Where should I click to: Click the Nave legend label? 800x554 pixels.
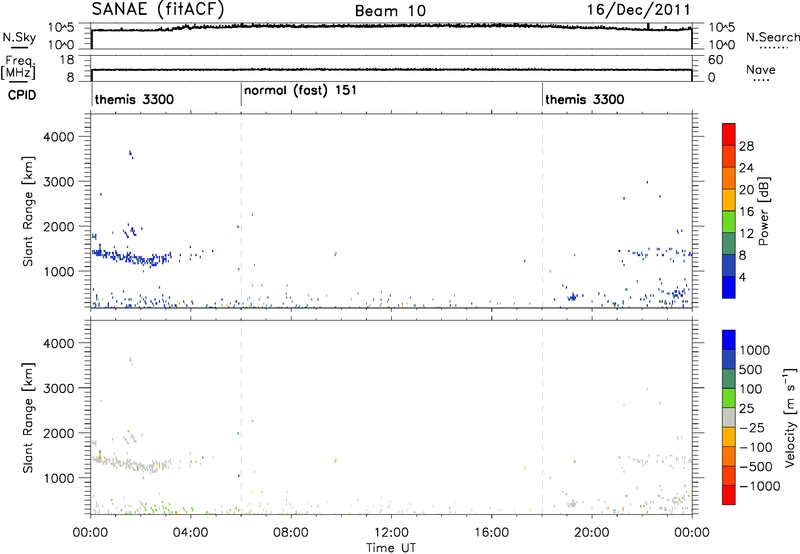[761, 69]
